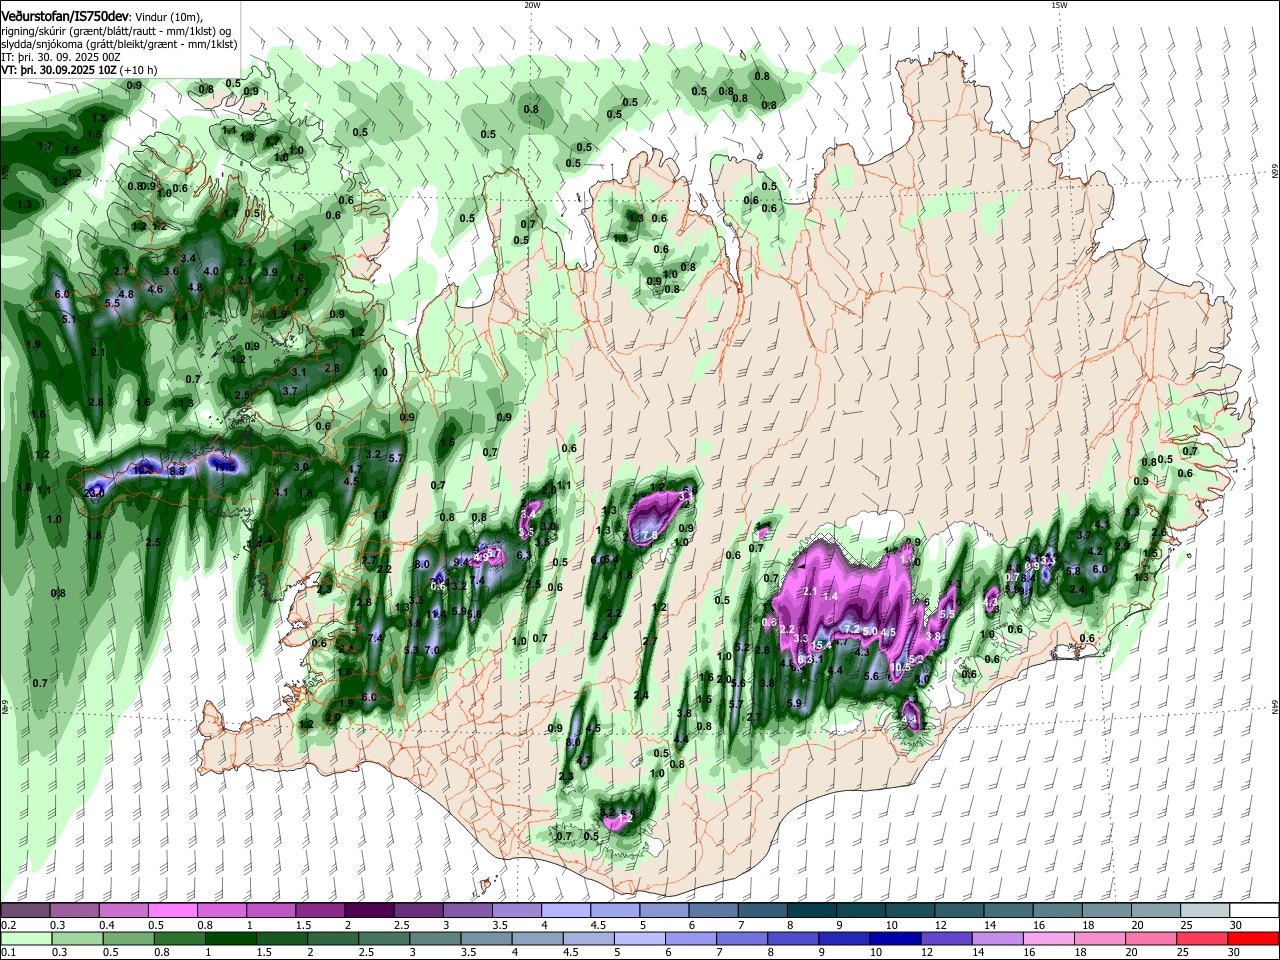Click the pink 18 swatch in lower legend row

tap(1099, 938)
